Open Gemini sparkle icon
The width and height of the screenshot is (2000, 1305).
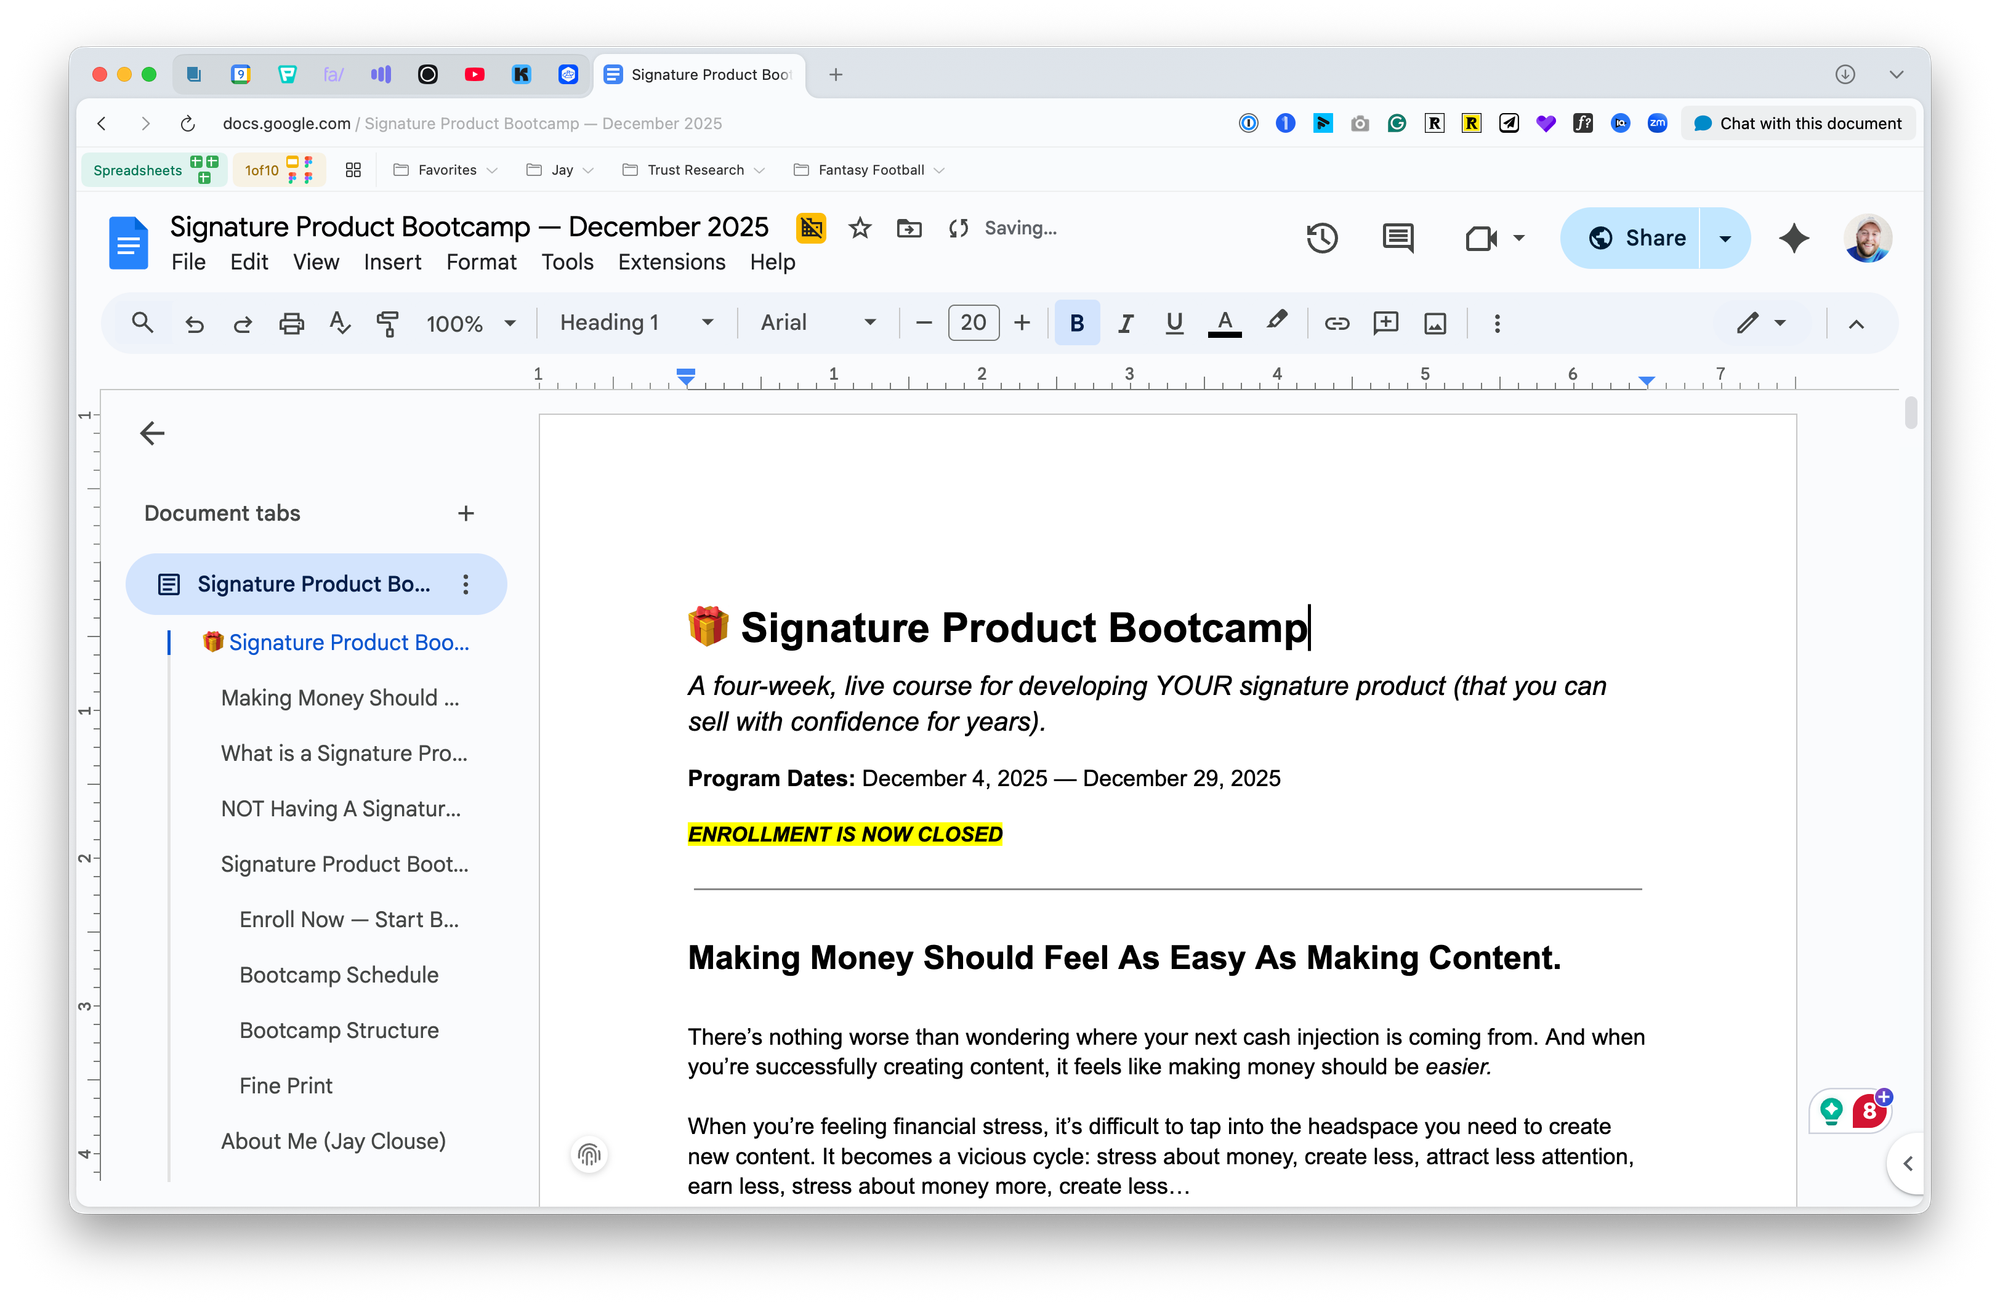(x=1794, y=238)
